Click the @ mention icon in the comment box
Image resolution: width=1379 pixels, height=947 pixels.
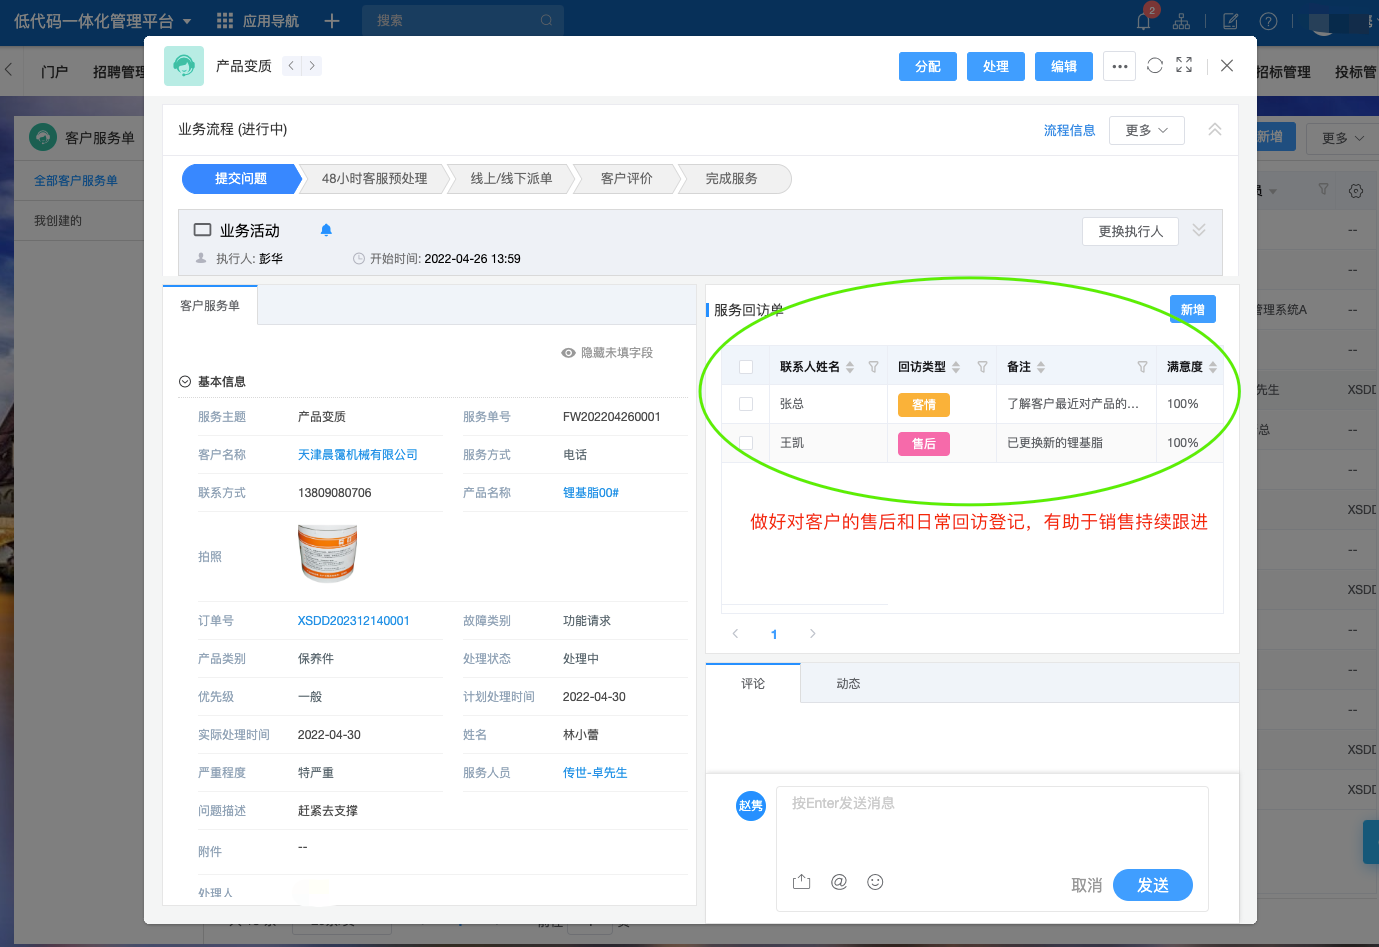838,882
